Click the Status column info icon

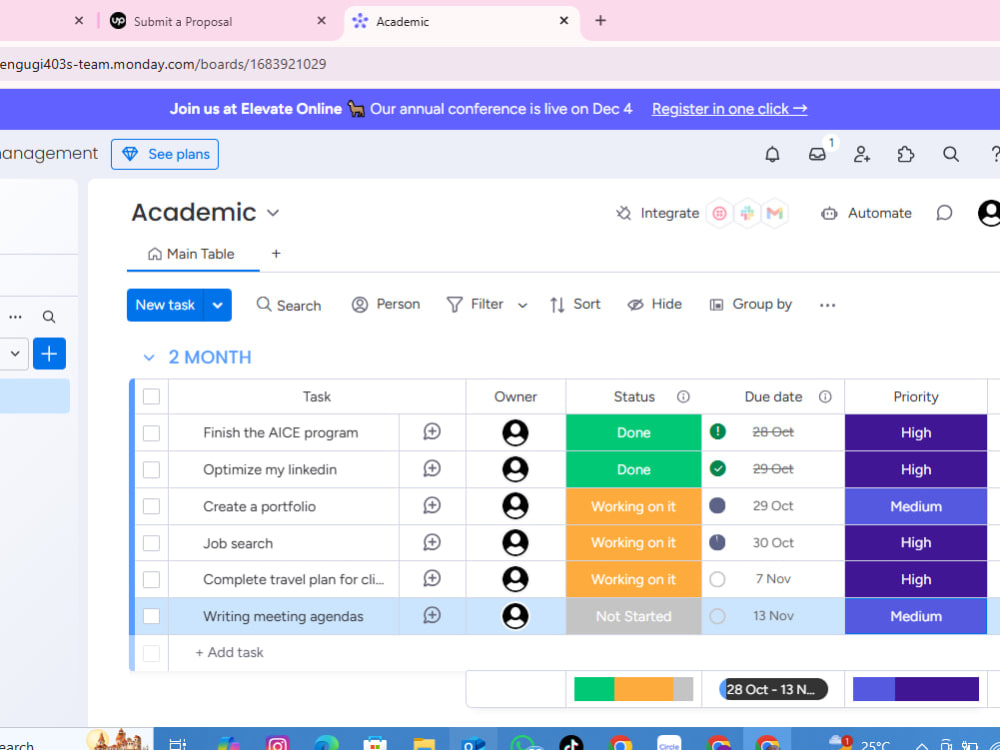pyautogui.click(x=683, y=397)
